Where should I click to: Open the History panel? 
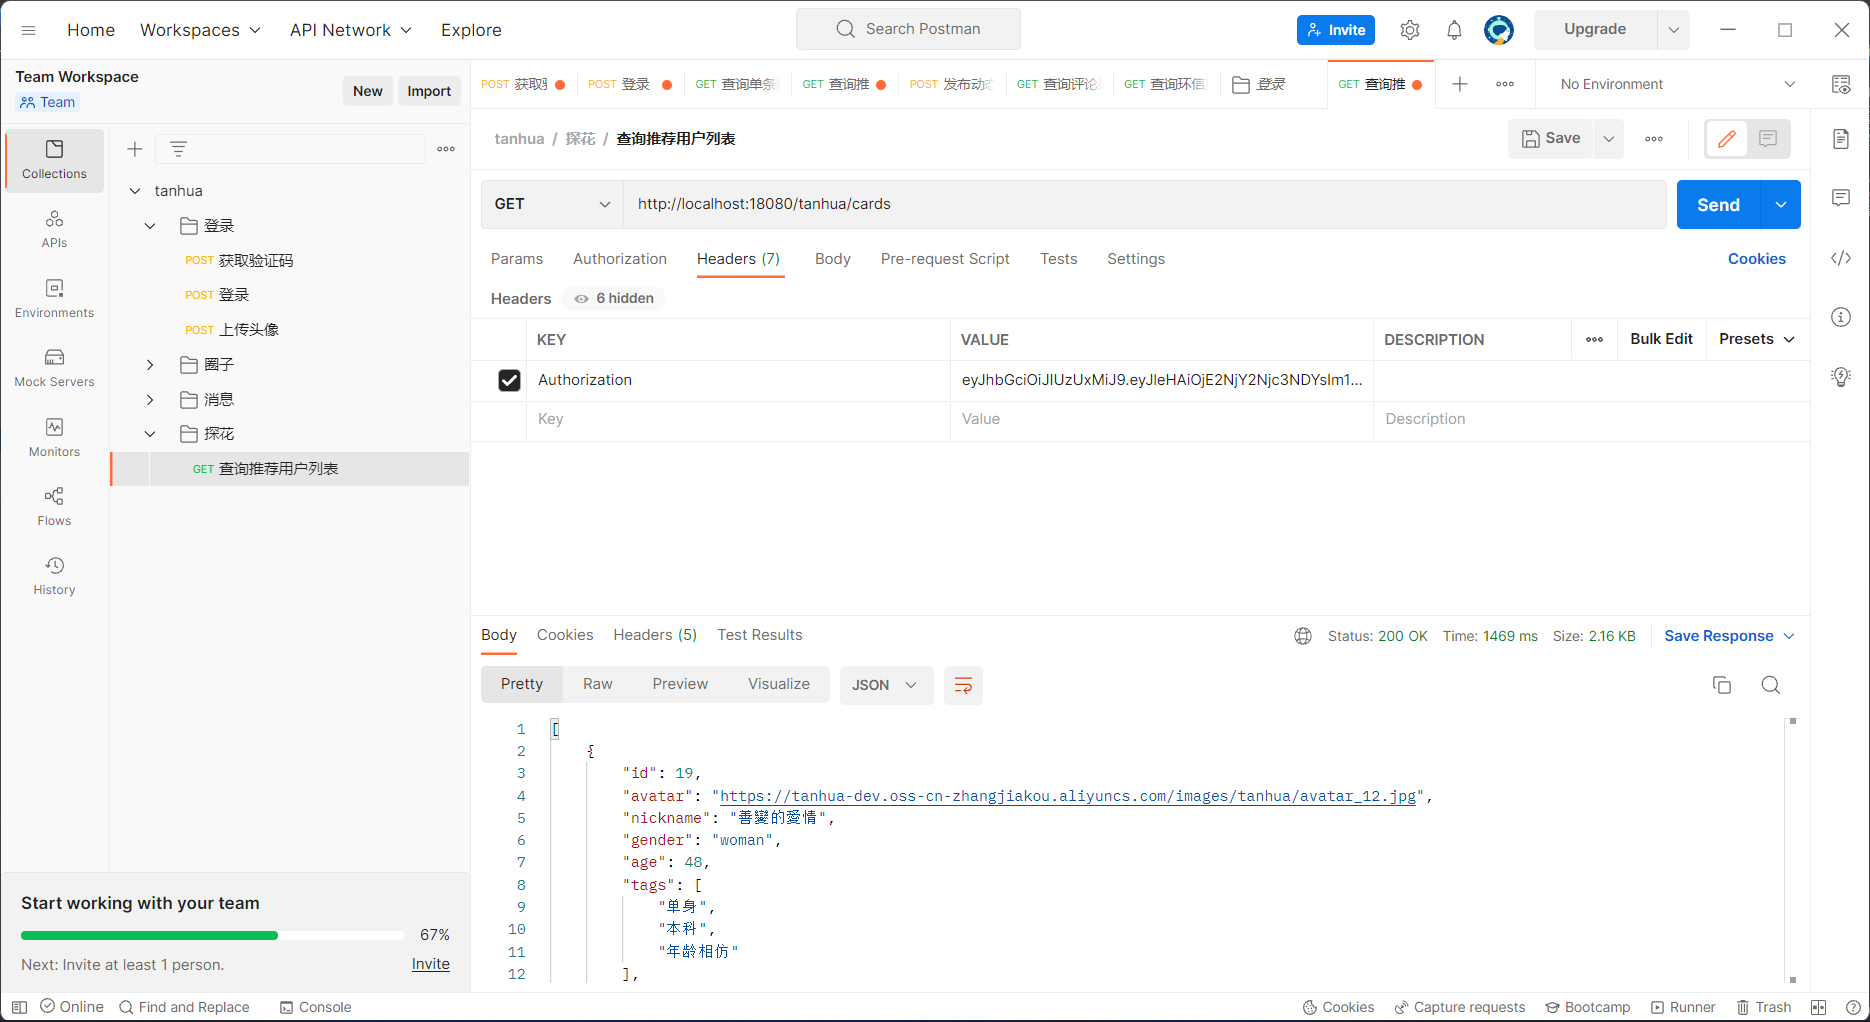click(54, 576)
